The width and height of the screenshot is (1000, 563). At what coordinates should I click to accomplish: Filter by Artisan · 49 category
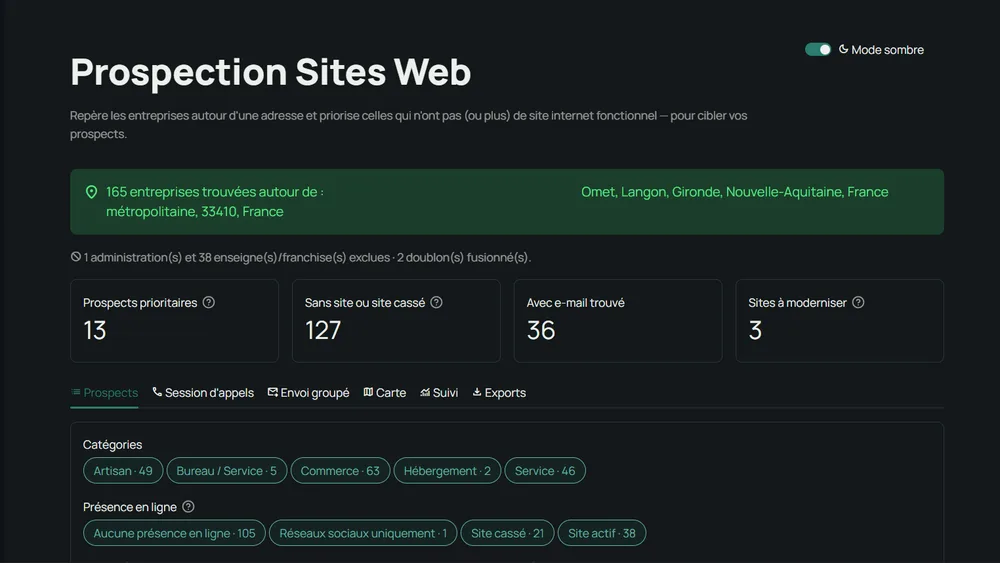click(x=123, y=471)
